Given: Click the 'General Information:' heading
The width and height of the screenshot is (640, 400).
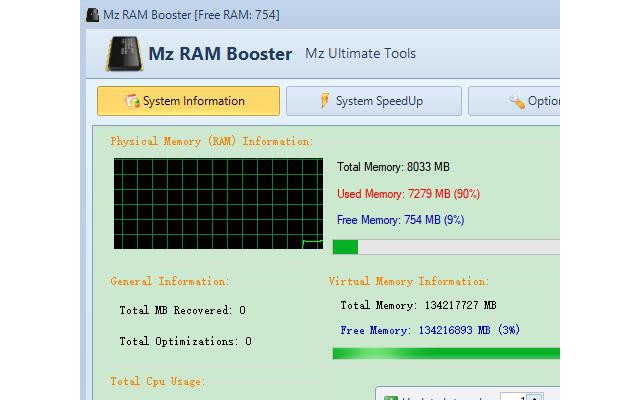Looking at the screenshot, I should 170,281.
